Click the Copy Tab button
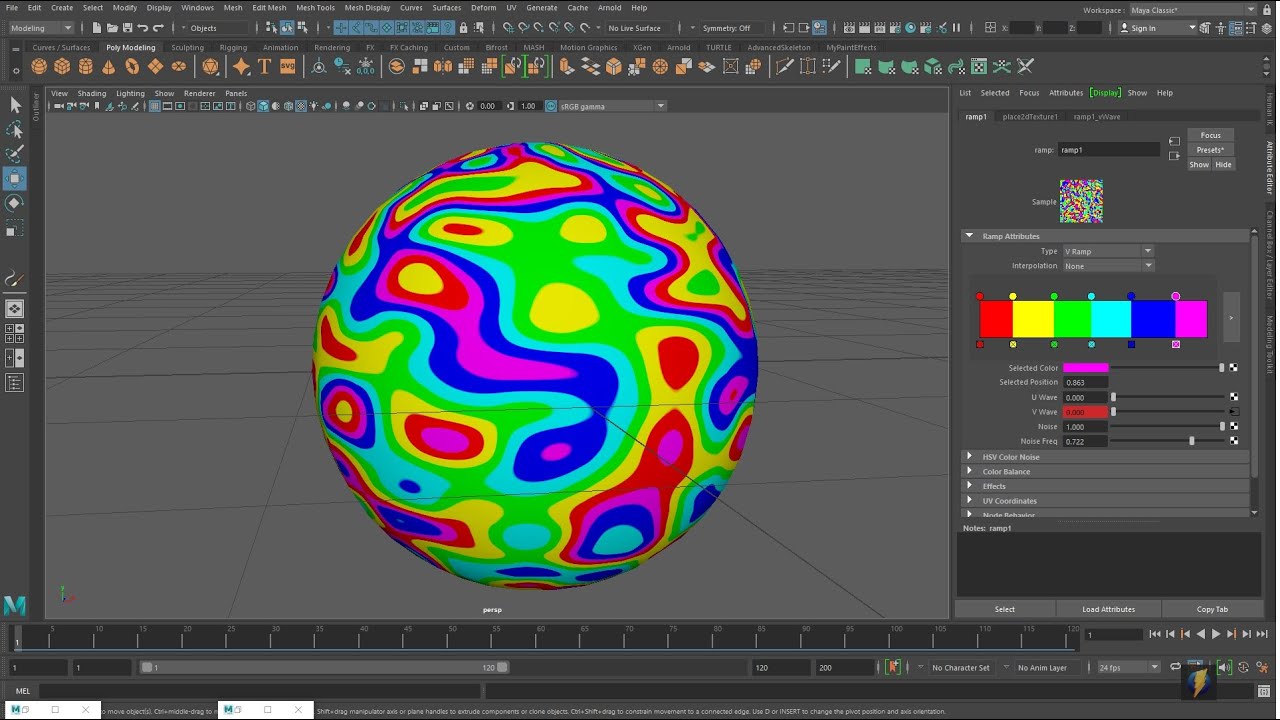 coord(1212,609)
